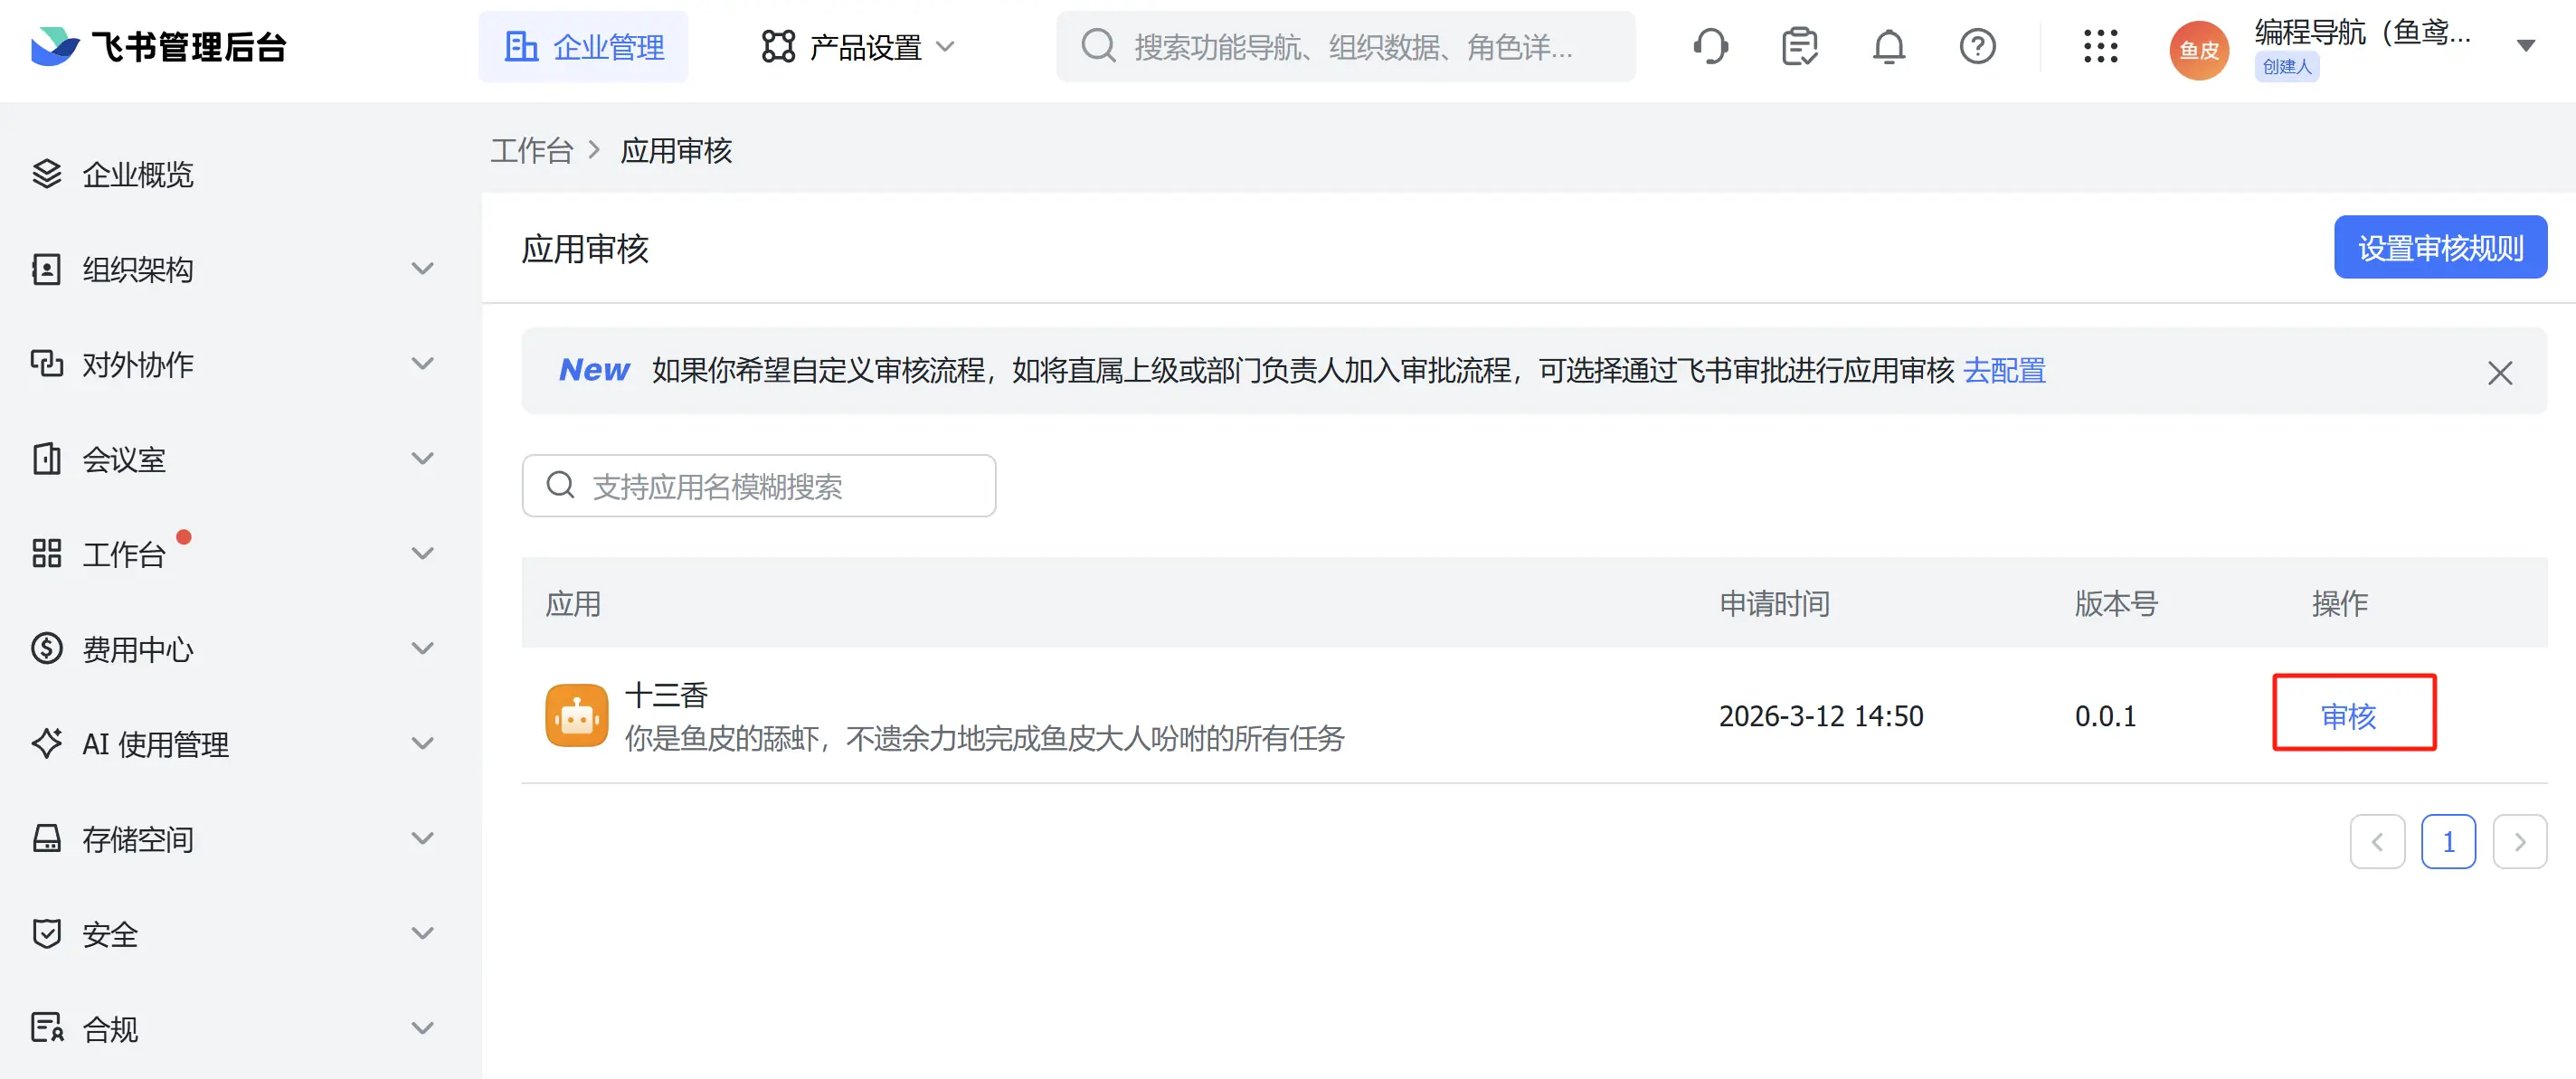Expand the 组织架构 sidebar section
Viewport: 2576px width, 1079px height.
coord(423,269)
